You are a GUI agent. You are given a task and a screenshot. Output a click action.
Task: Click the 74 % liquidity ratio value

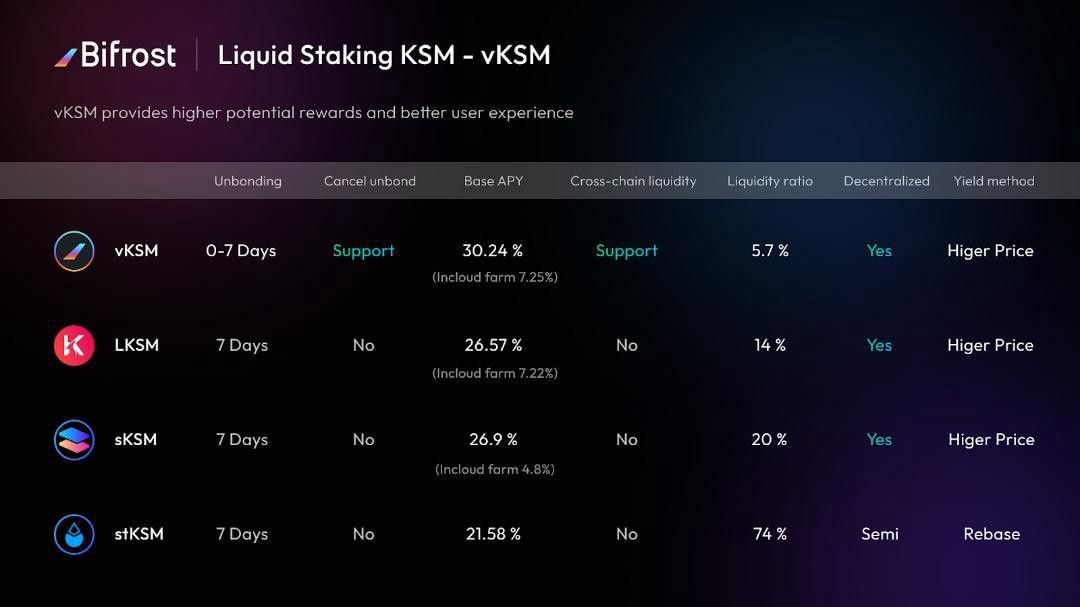coord(769,534)
